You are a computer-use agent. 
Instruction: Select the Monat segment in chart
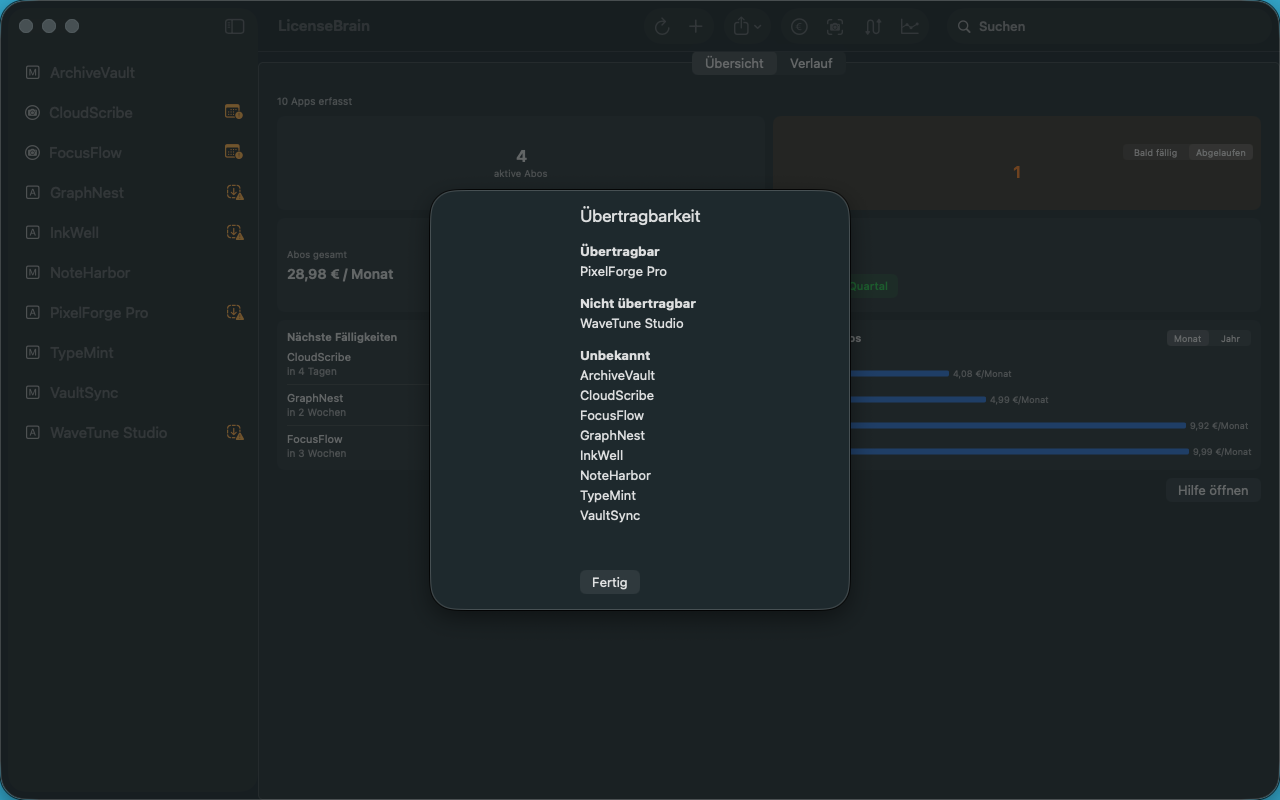tap(1187, 339)
